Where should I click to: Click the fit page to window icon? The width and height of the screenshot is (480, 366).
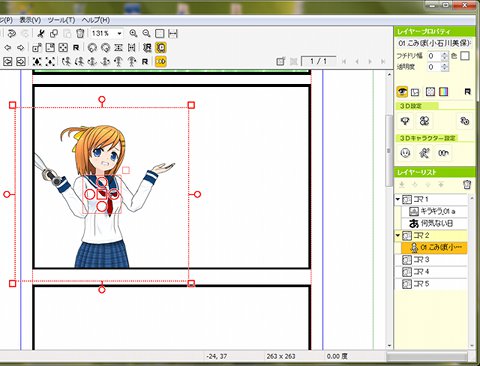click(160, 34)
